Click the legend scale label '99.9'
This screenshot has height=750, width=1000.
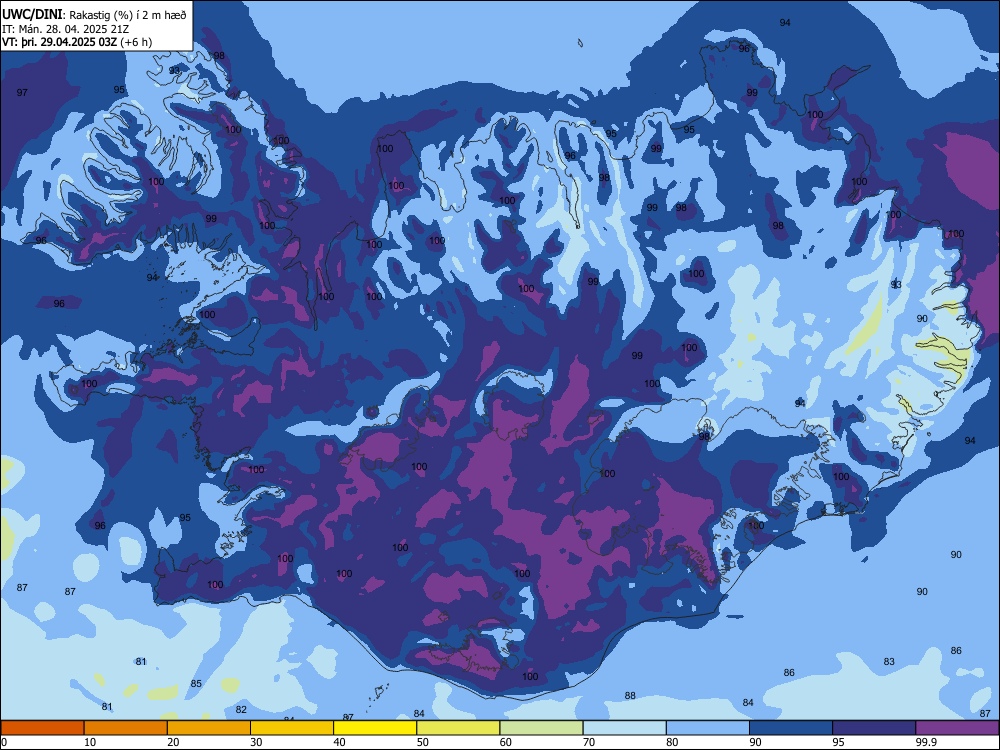(925, 742)
